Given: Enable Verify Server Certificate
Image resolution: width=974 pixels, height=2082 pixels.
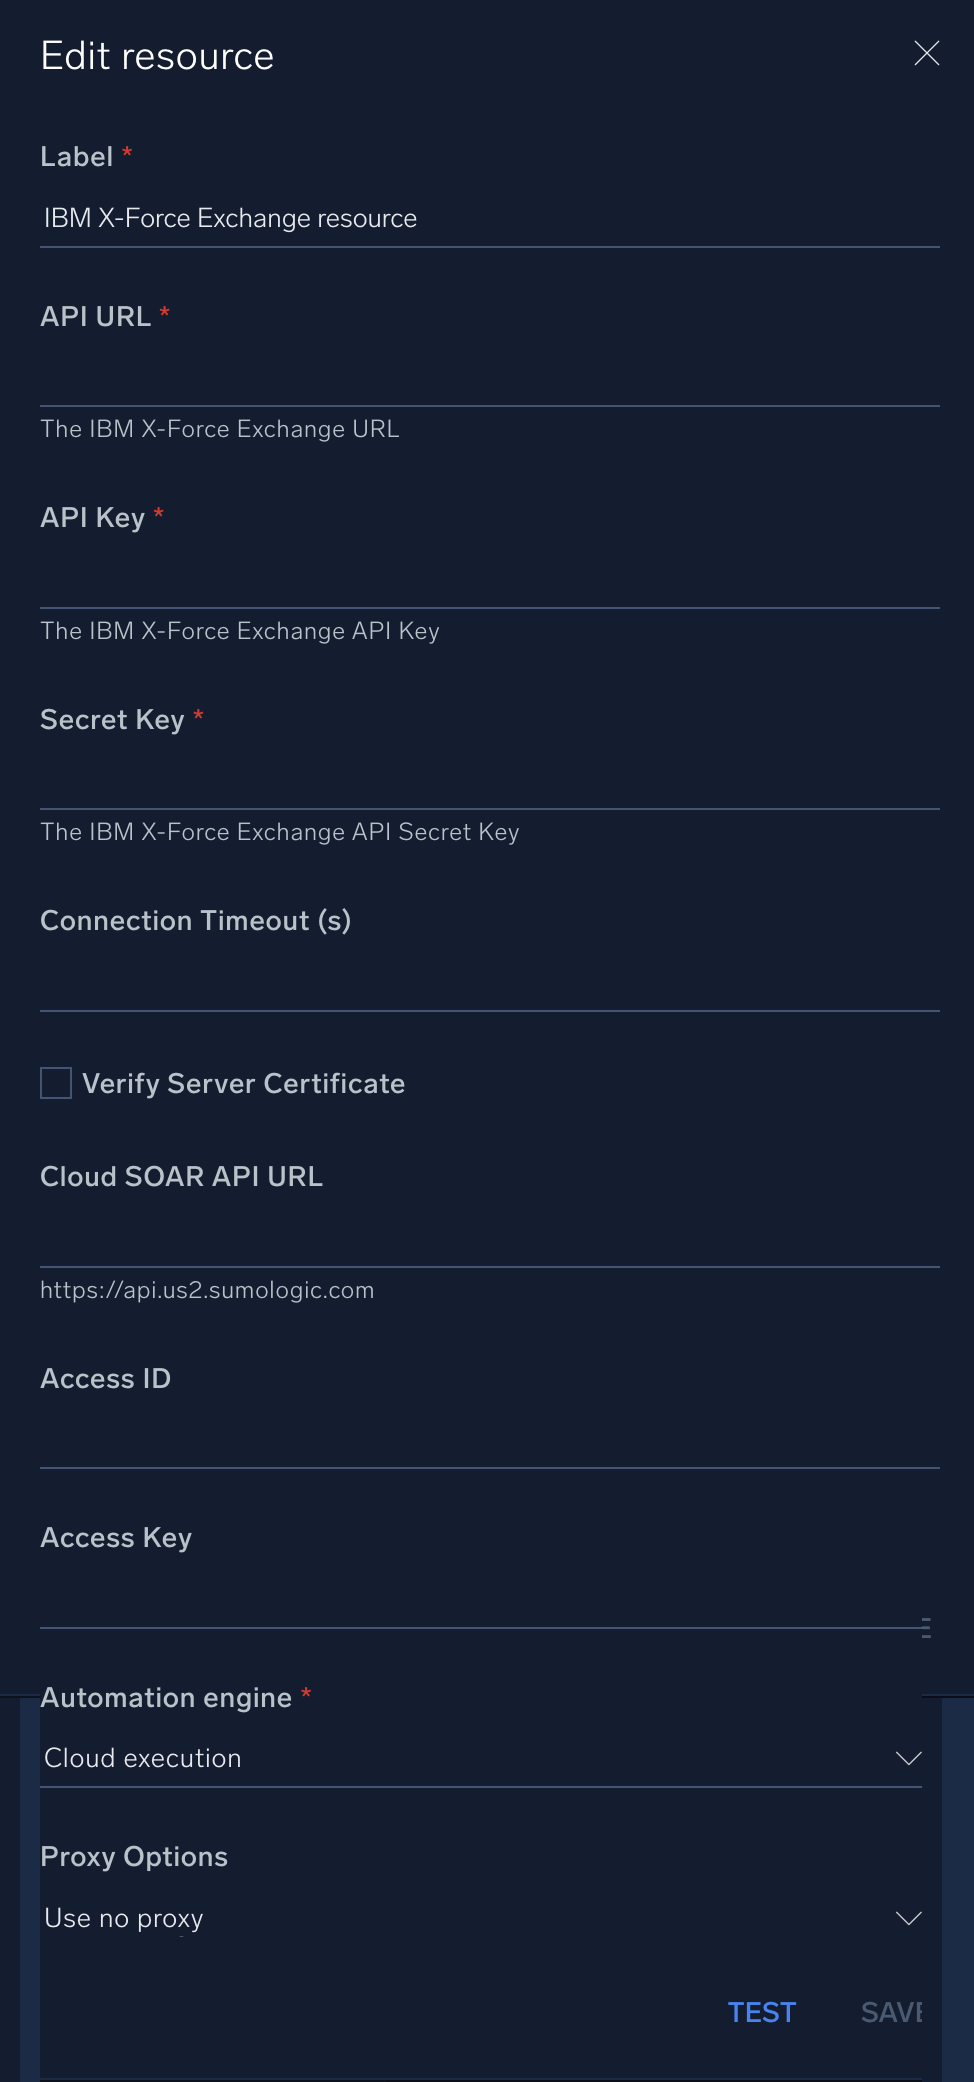Looking at the screenshot, I should click(55, 1083).
